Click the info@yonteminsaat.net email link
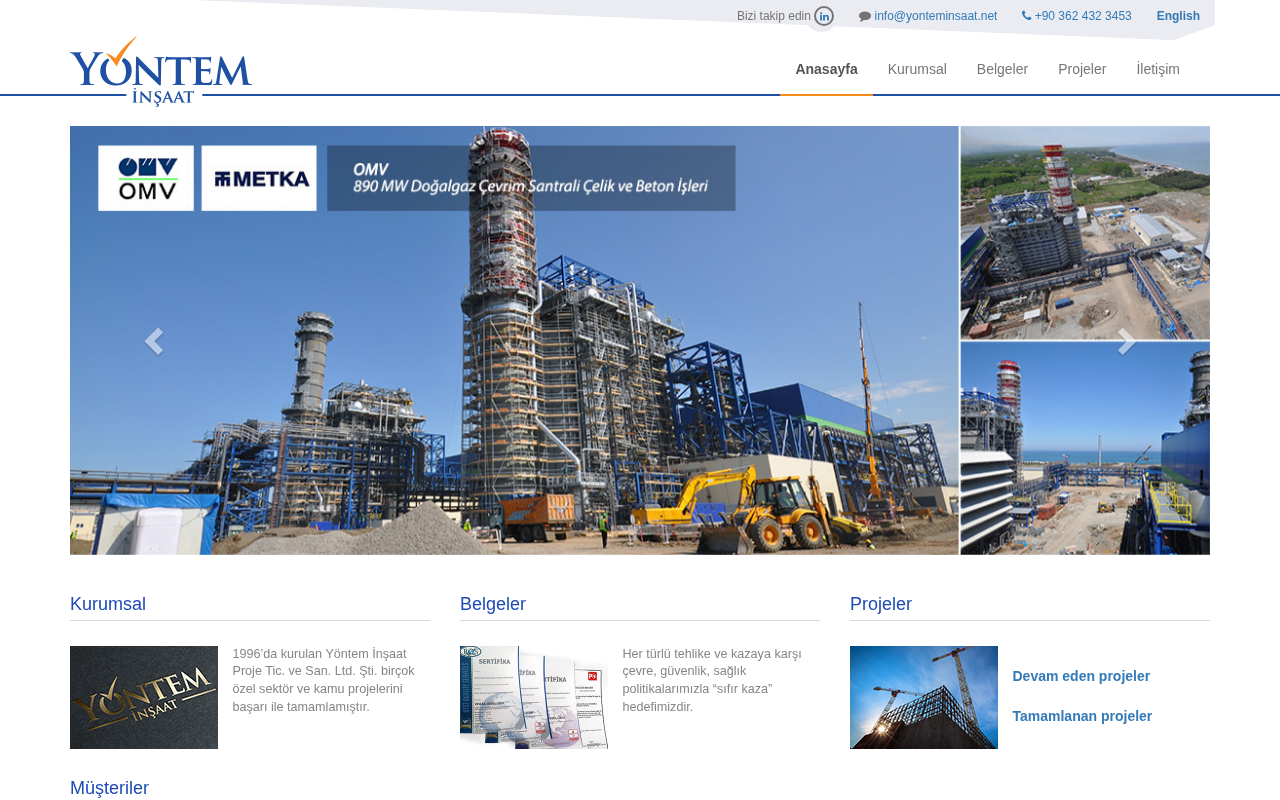1280x800 pixels. [936, 16]
